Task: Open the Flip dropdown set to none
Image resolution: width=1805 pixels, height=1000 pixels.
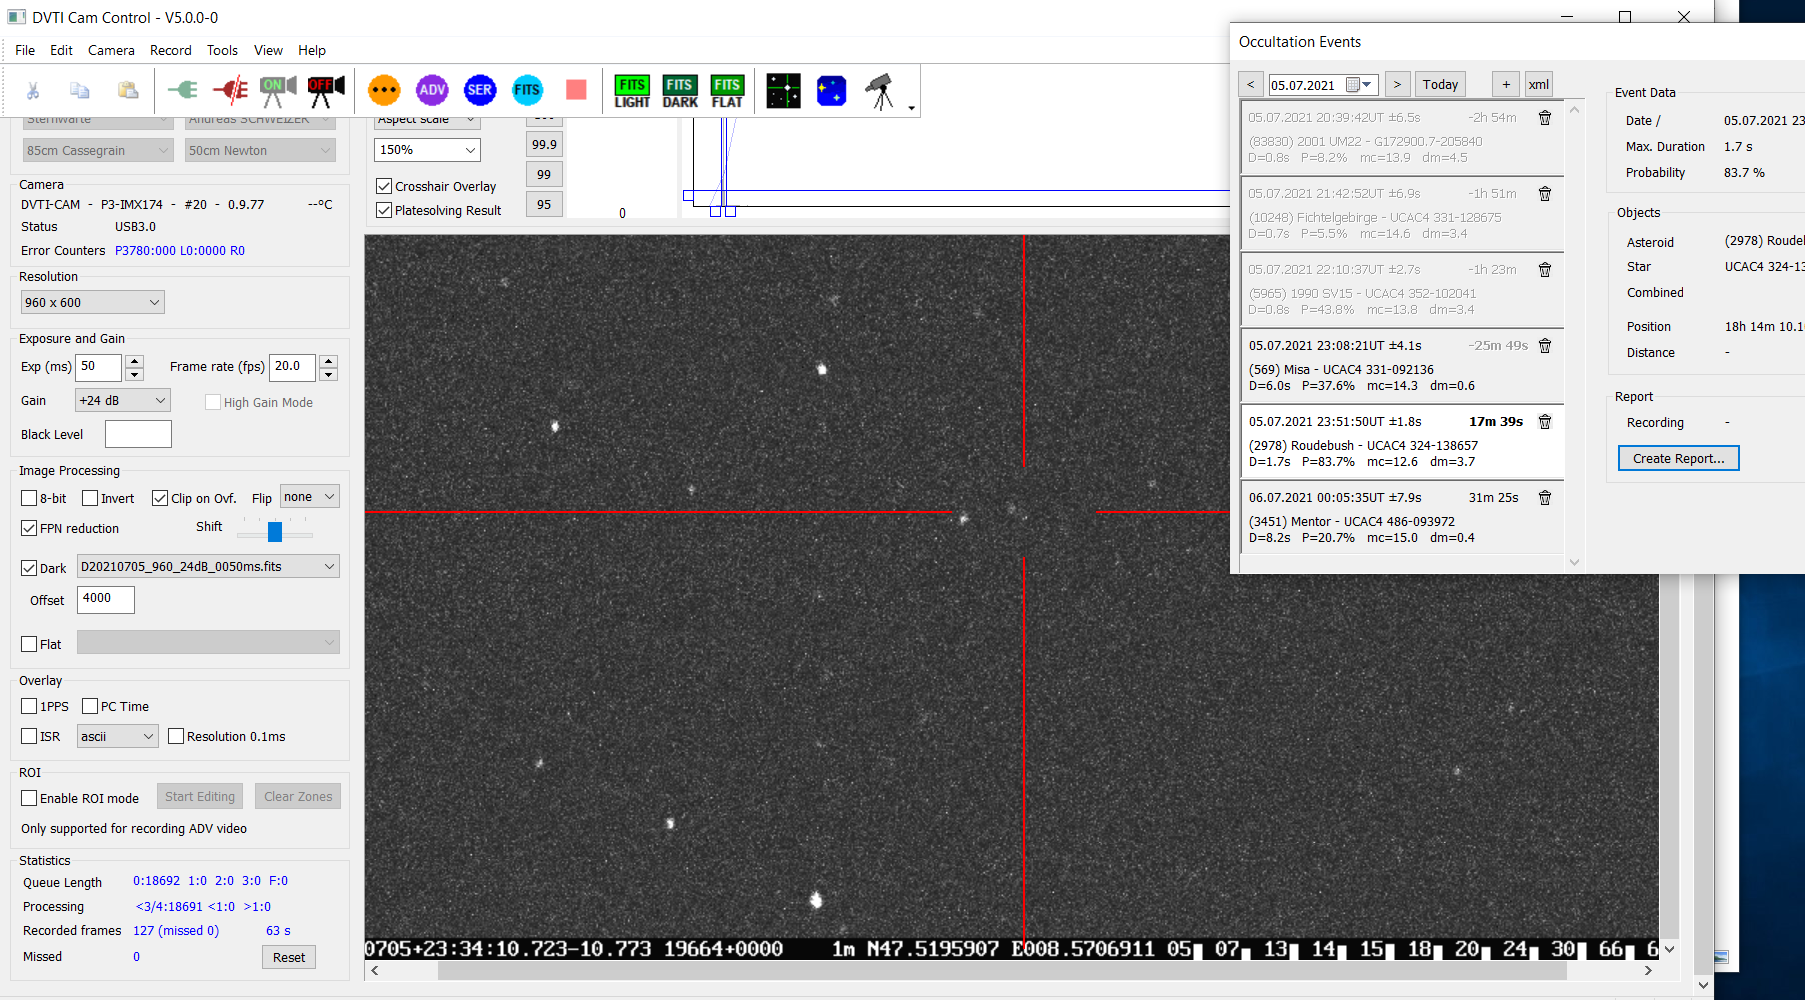Action: coord(309,497)
